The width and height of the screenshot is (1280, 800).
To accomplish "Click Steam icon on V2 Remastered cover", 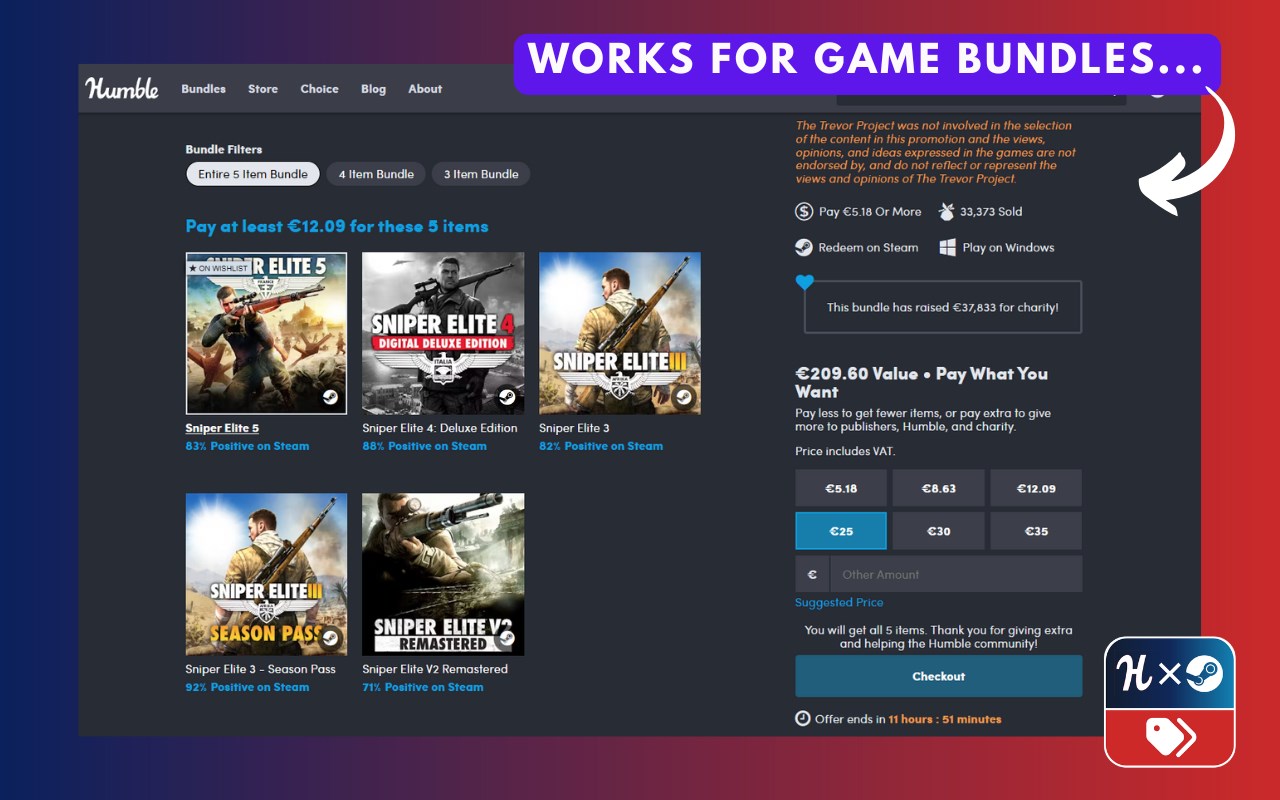I will pos(507,638).
